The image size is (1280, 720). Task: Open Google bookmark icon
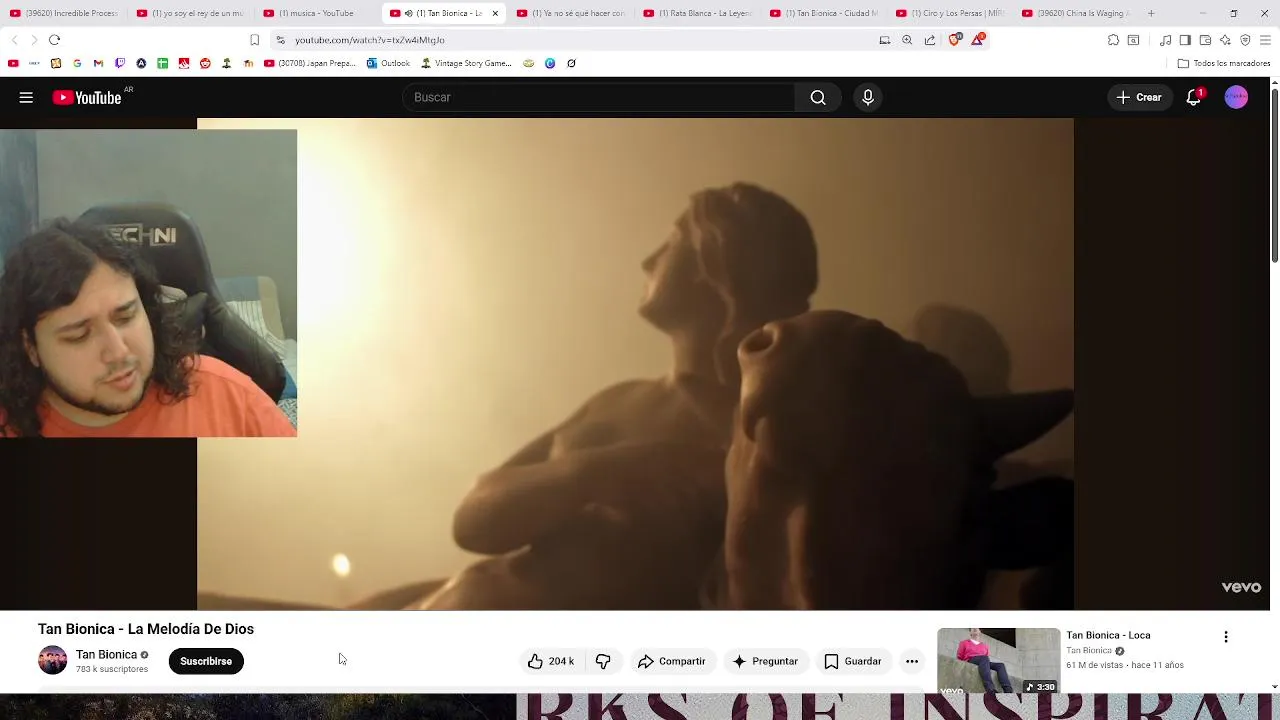77,63
